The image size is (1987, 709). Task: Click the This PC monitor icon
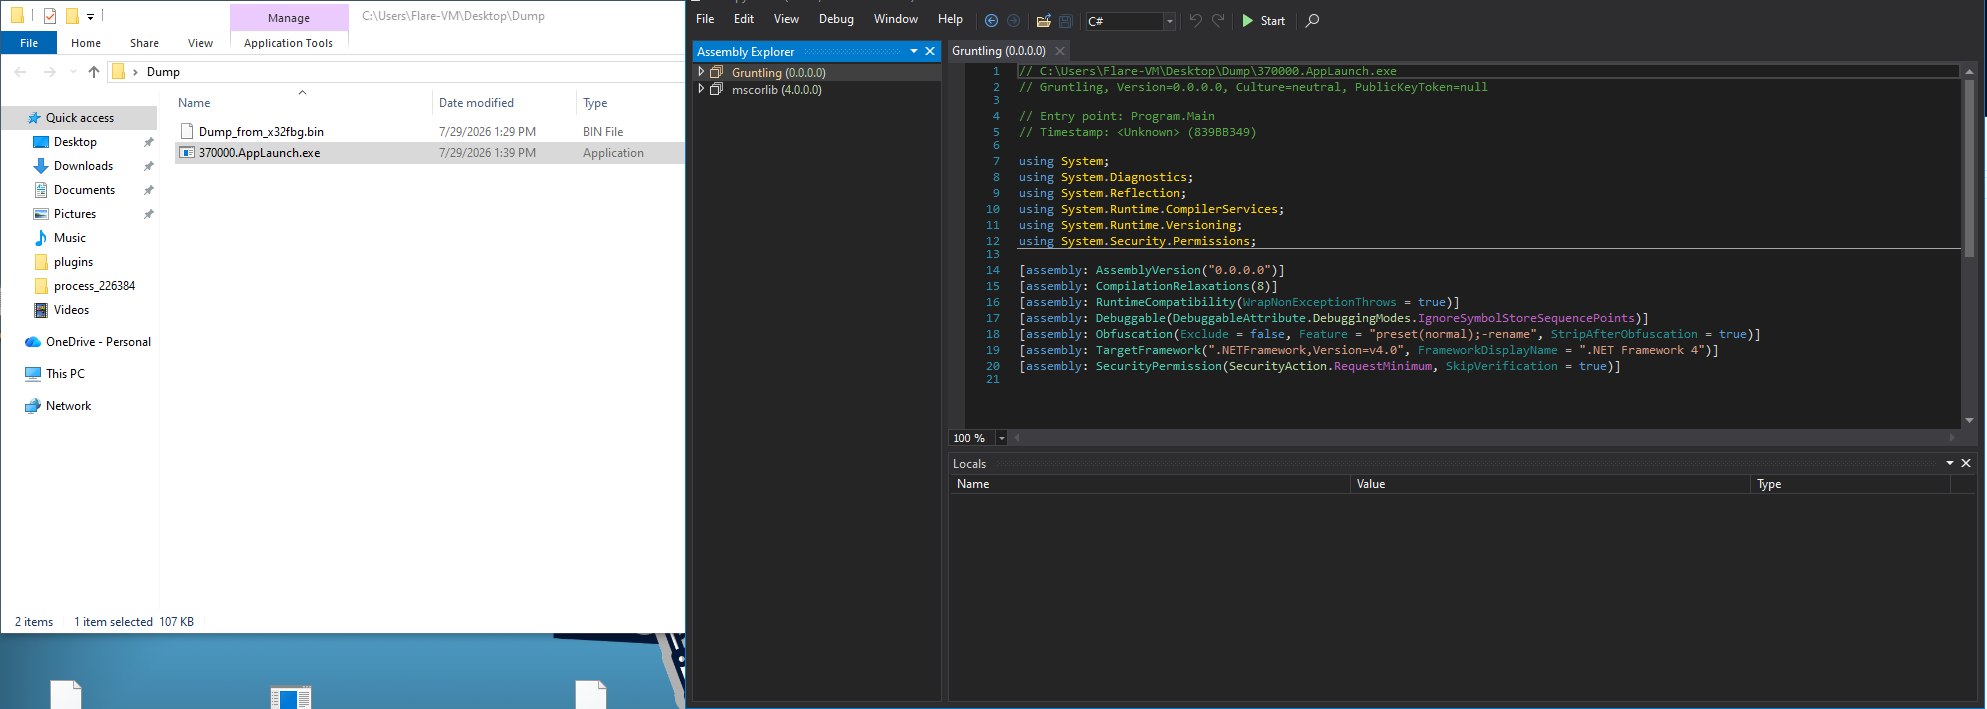pos(33,374)
